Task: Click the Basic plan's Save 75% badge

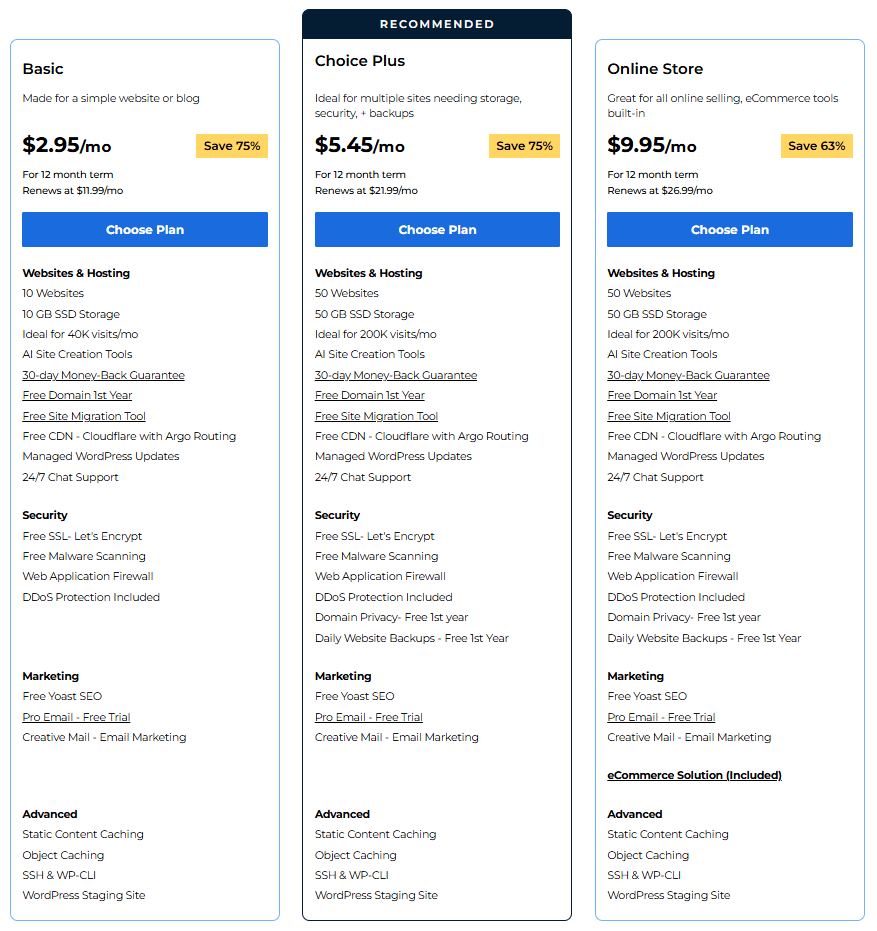Action: click(x=232, y=146)
